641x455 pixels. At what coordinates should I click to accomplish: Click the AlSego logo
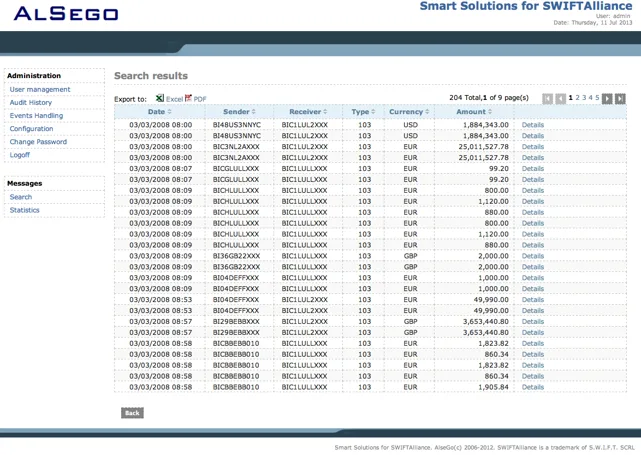tap(66, 13)
